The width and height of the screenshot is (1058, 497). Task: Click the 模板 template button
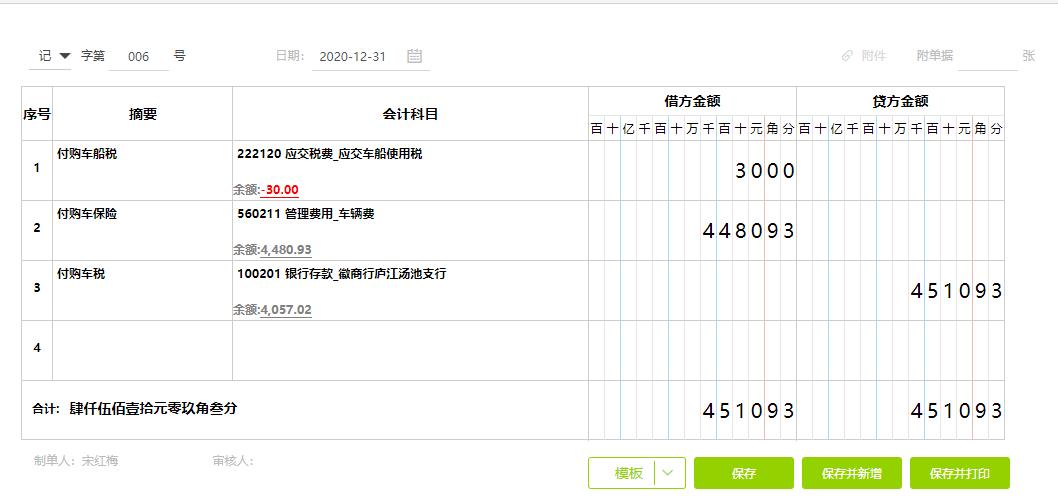(627, 473)
